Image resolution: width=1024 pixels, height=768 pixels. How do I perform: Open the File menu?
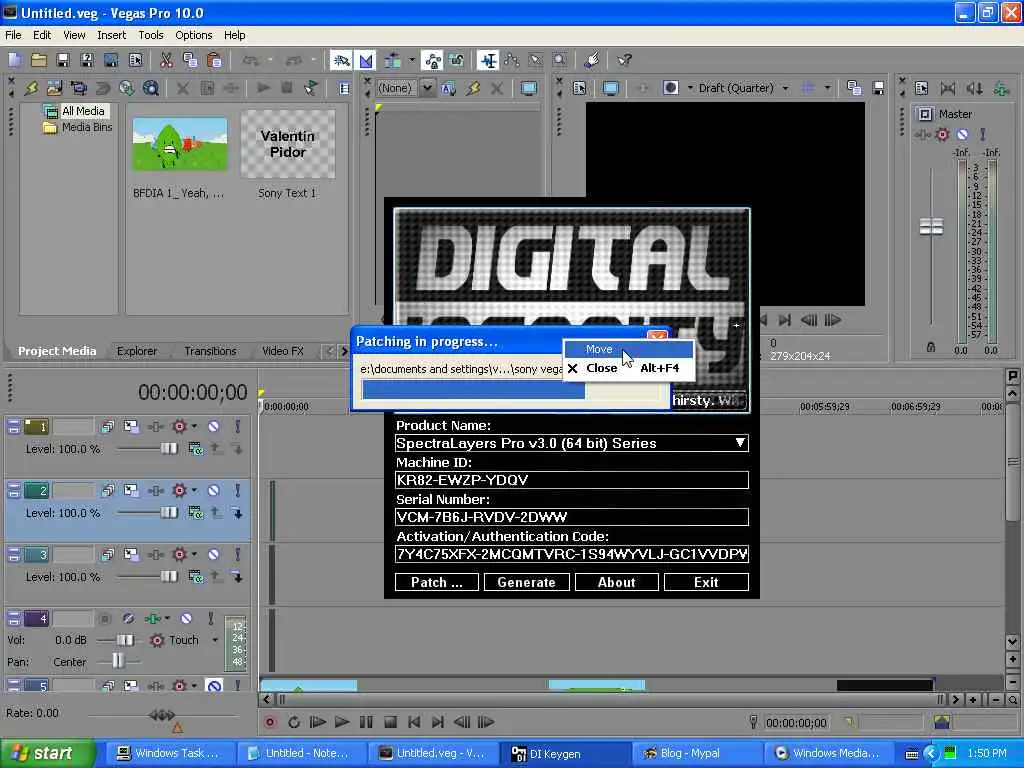13,35
